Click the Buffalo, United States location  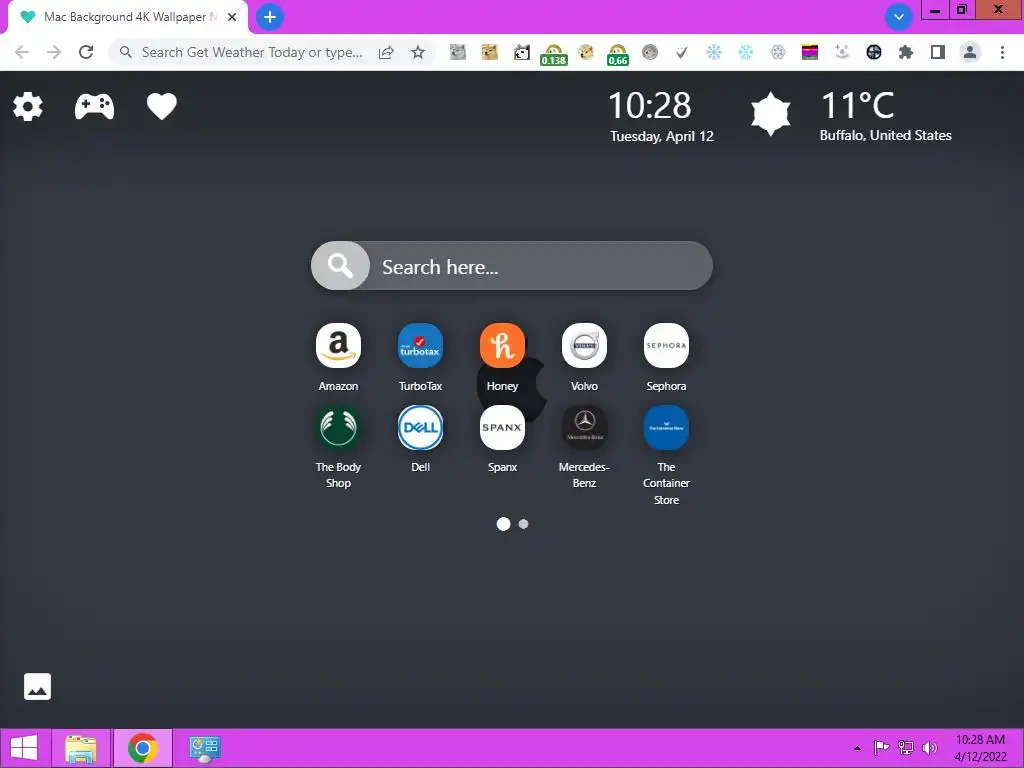pos(886,135)
